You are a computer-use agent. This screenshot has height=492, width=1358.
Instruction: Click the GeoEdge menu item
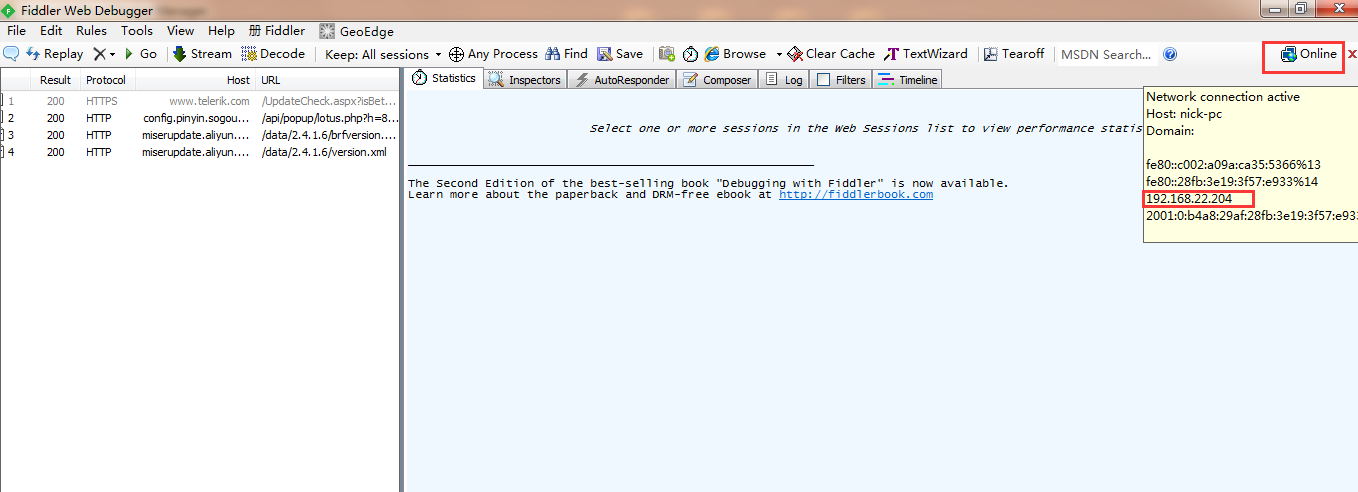click(x=356, y=31)
